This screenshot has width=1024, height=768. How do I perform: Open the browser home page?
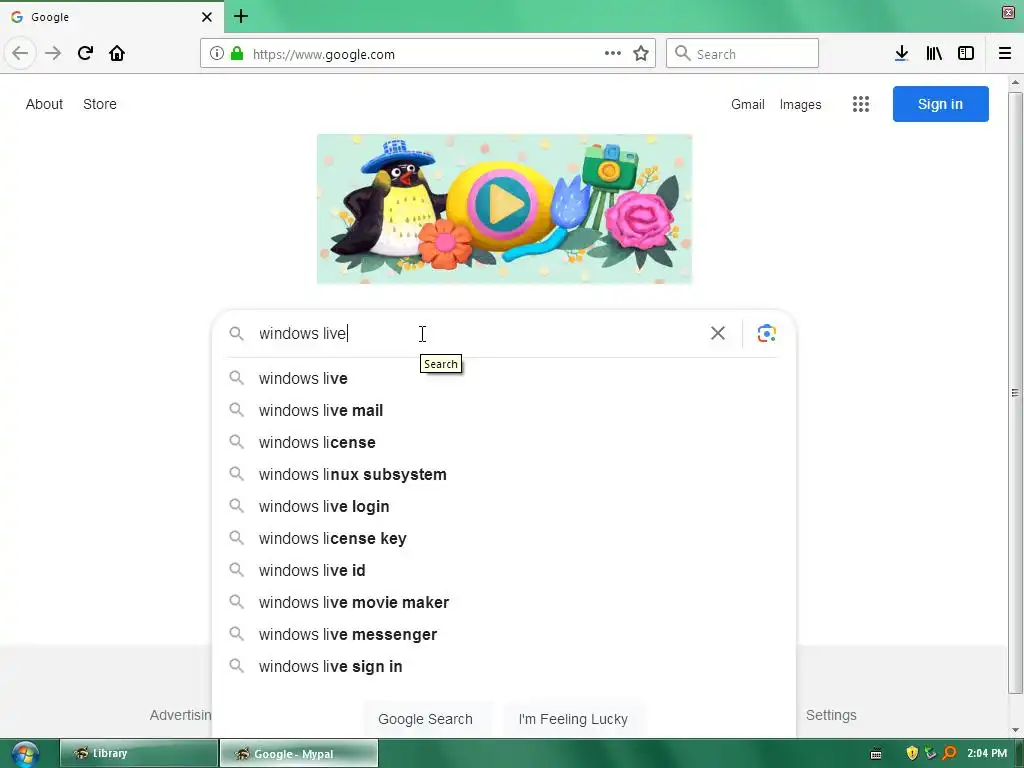pyautogui.click(x=117, y=53)
